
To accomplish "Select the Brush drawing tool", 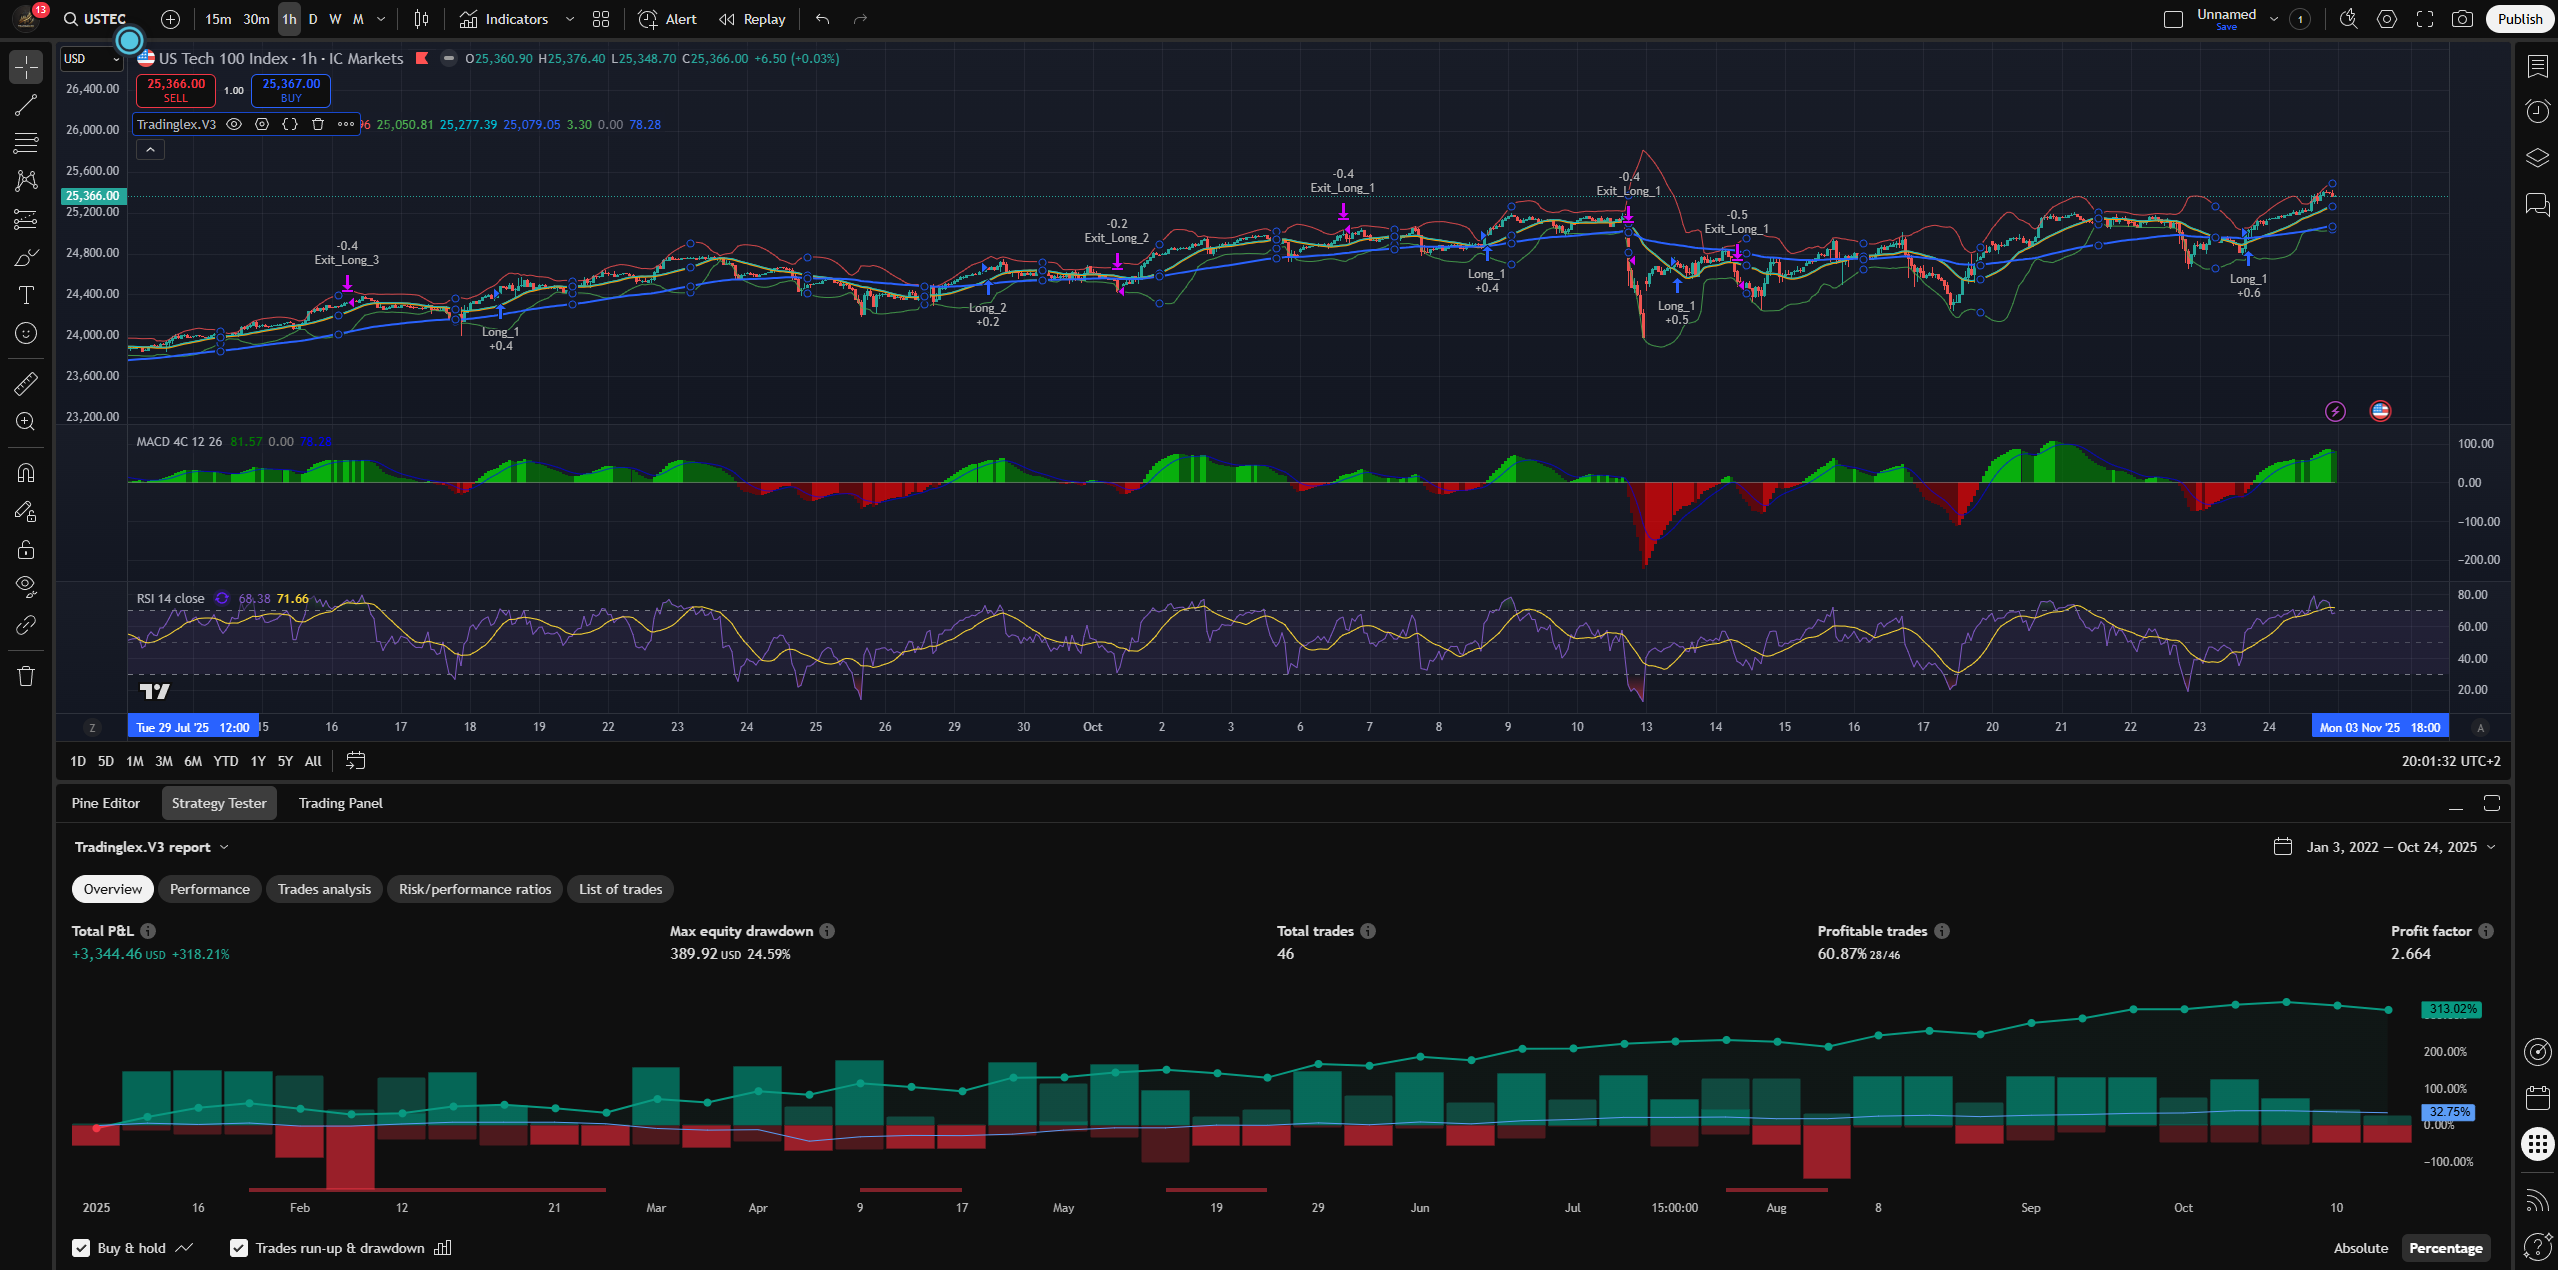I will (25, 257).
